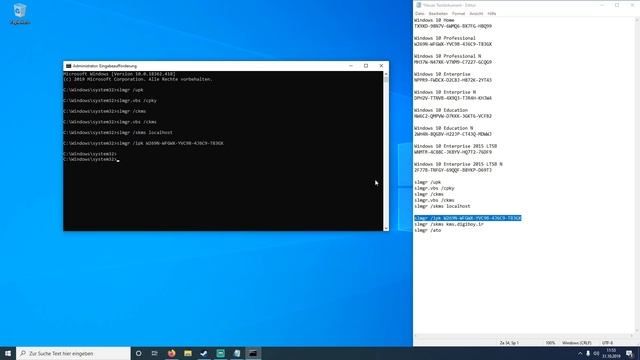Open Task View from the taskbar
The width and height of the screenshot is (640, 360).
pos(155,353)
